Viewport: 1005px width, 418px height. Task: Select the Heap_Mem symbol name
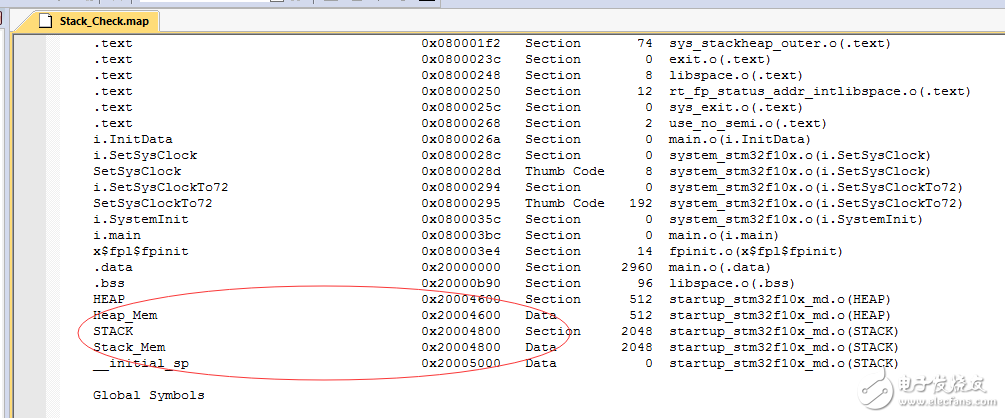(125, 316)
